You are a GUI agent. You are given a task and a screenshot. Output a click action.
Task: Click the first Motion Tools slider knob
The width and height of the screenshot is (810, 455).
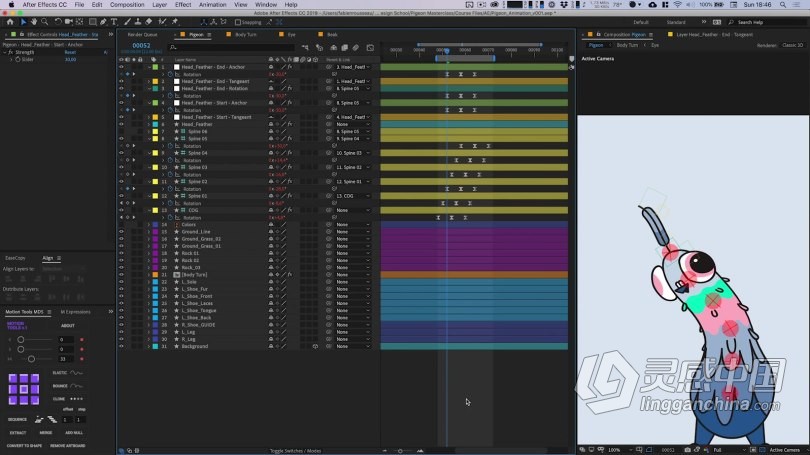tap(21, 340)
